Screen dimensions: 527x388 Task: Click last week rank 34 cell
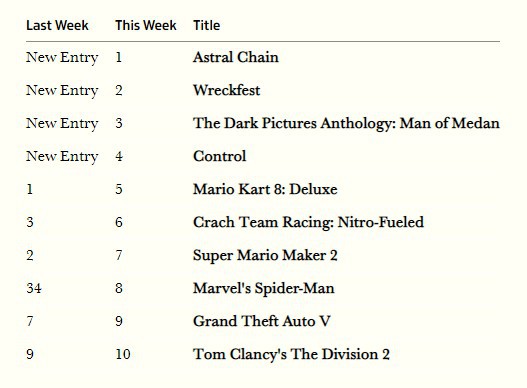tap(34, 288)
